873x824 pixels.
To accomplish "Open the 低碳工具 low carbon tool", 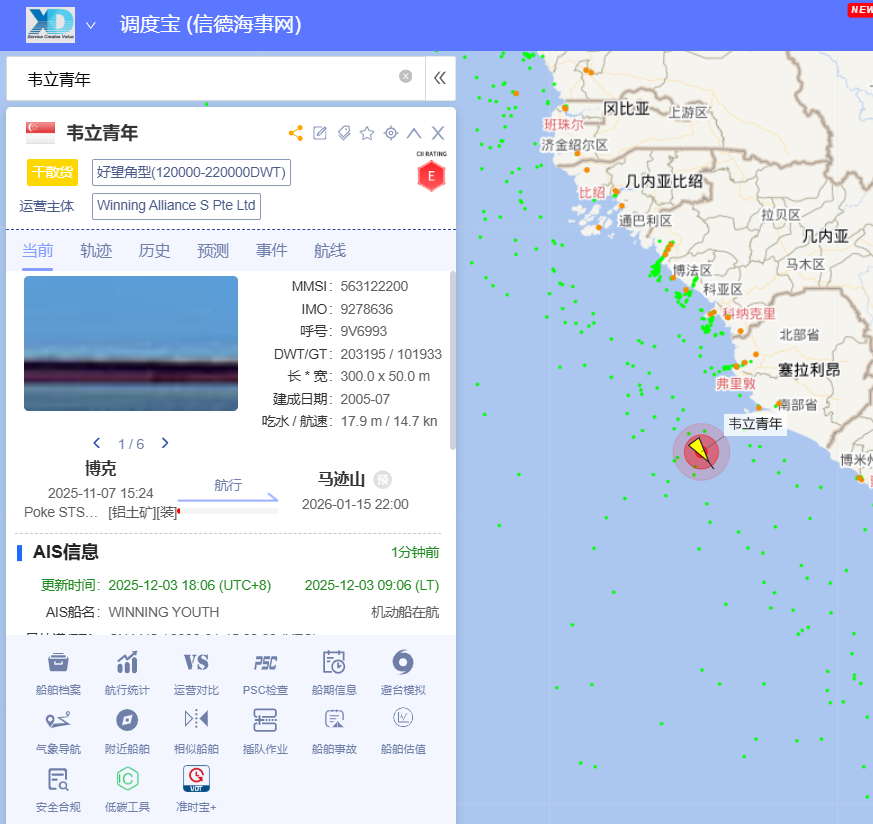I will pyautogui.click(x=127, y=788).
